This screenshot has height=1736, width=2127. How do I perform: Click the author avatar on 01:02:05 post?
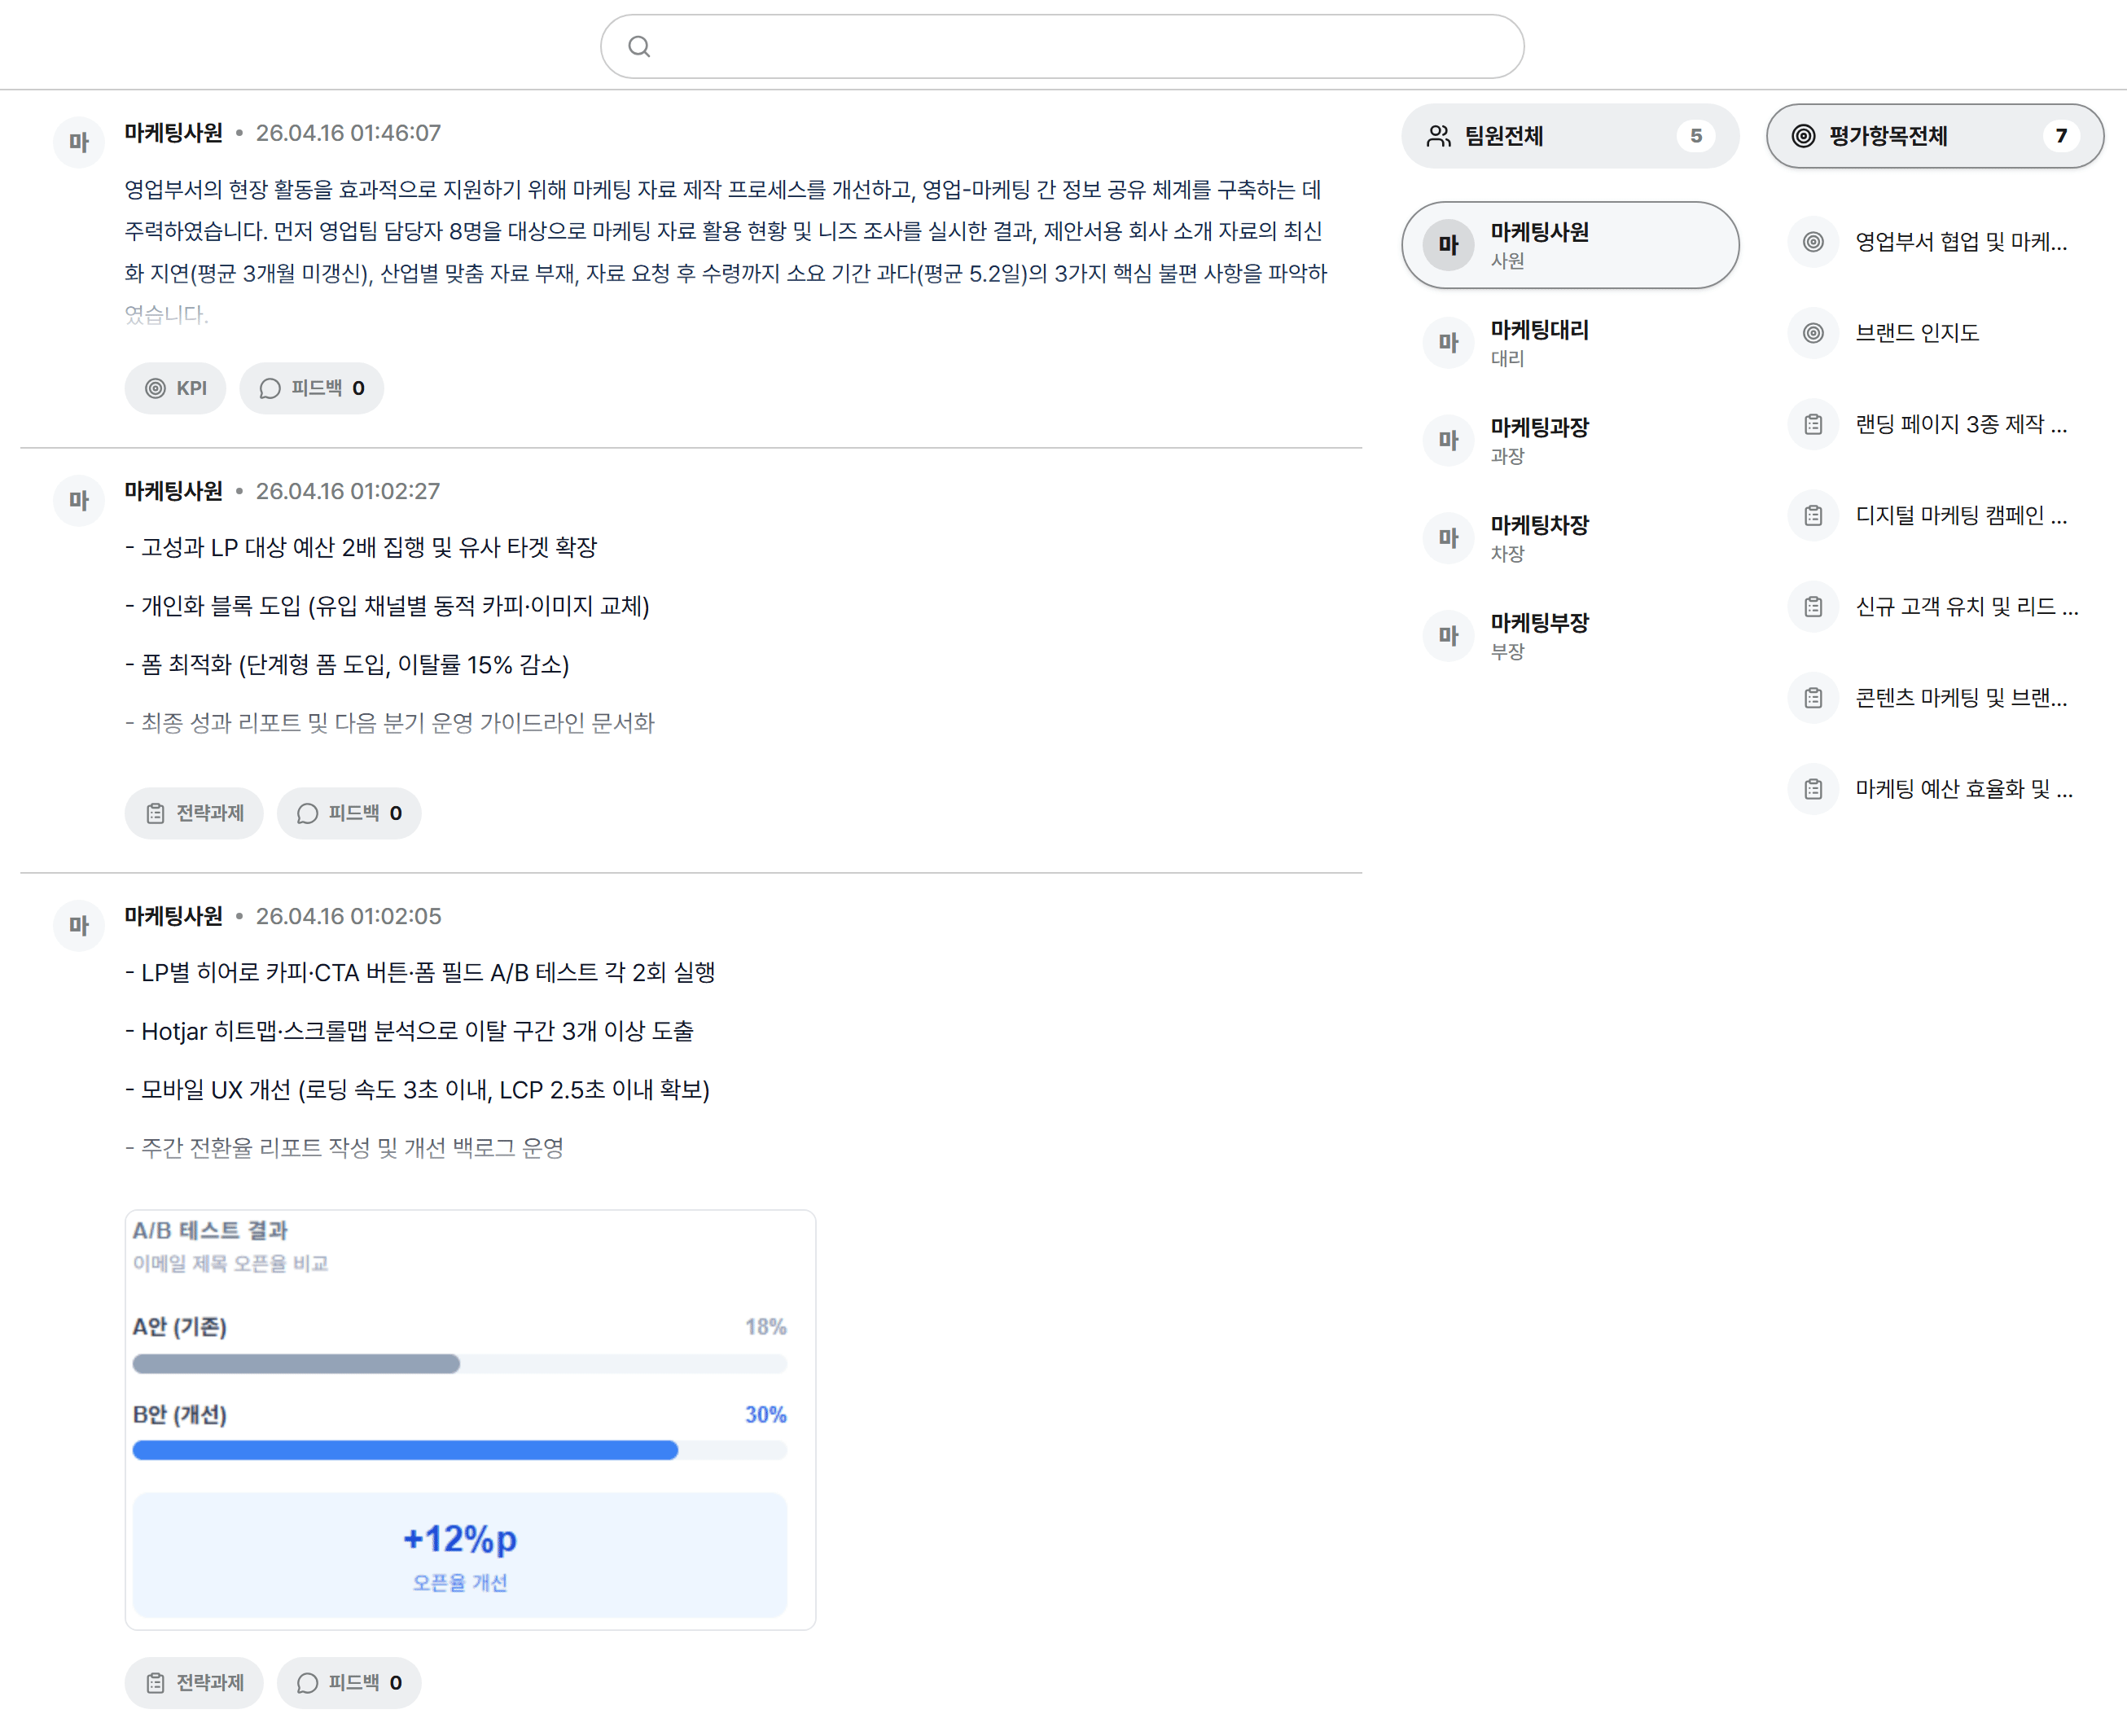point(79,925)
